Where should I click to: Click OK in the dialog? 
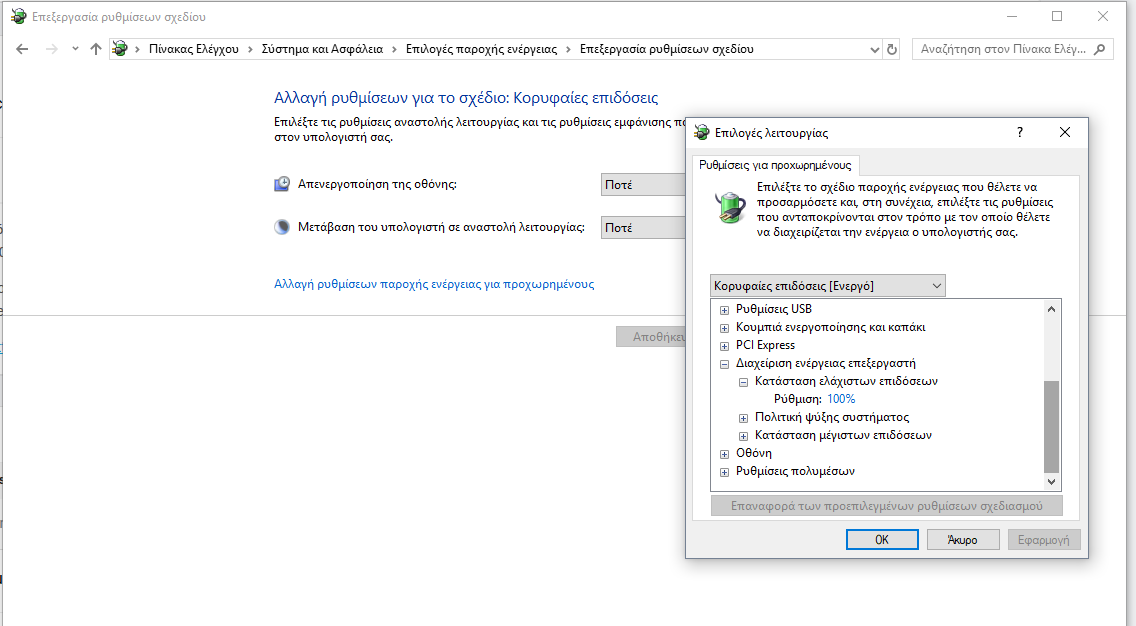point(882,540)
